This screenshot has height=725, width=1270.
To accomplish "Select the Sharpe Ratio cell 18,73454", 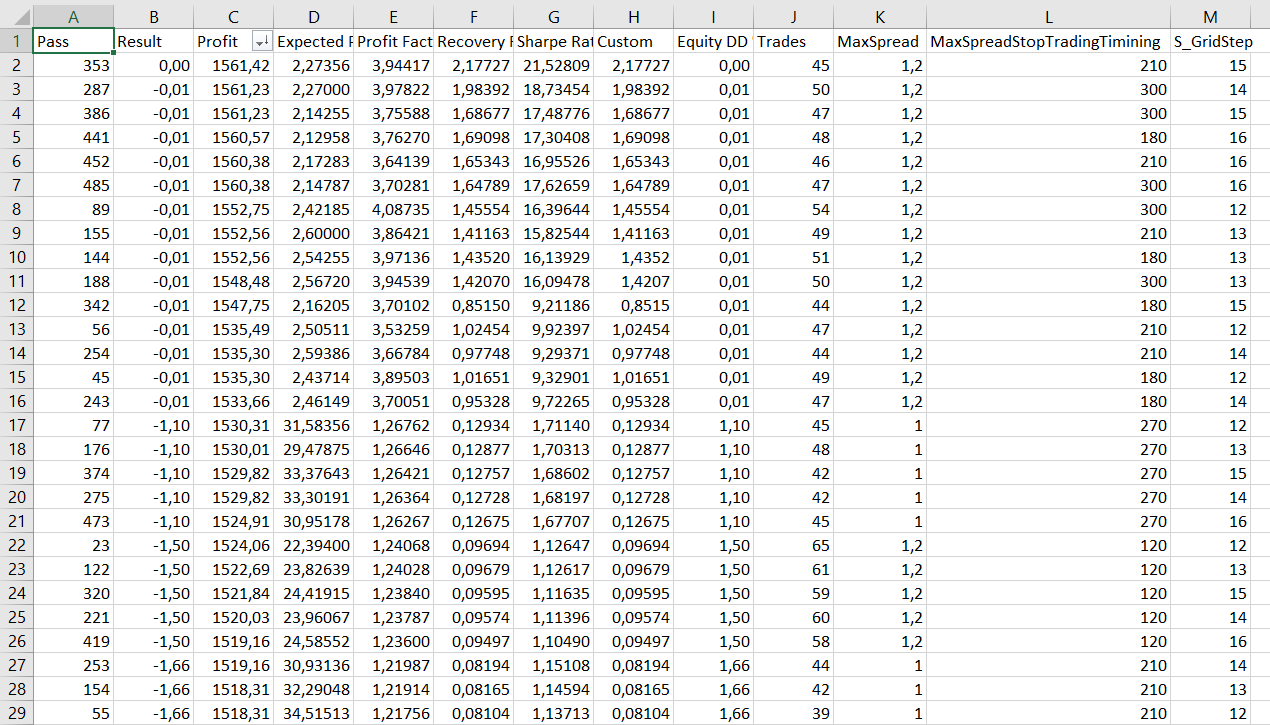I will [x=553, y=89].
